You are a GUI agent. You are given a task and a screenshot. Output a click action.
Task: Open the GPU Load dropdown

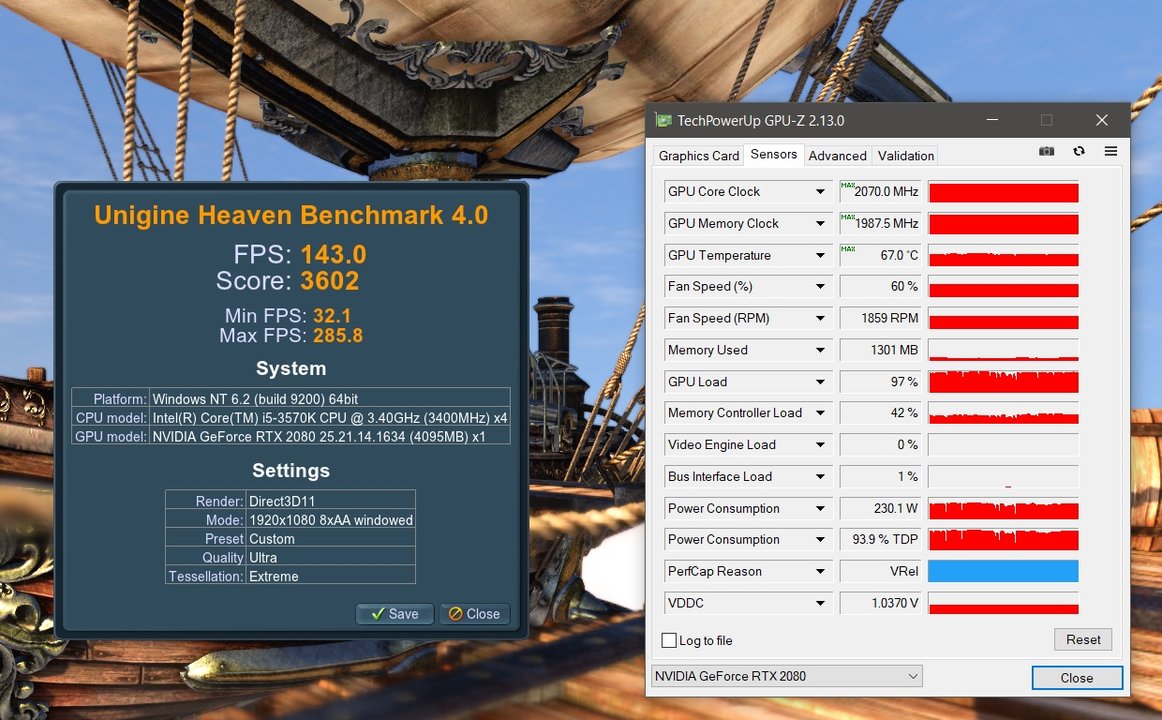pos(820,382)
